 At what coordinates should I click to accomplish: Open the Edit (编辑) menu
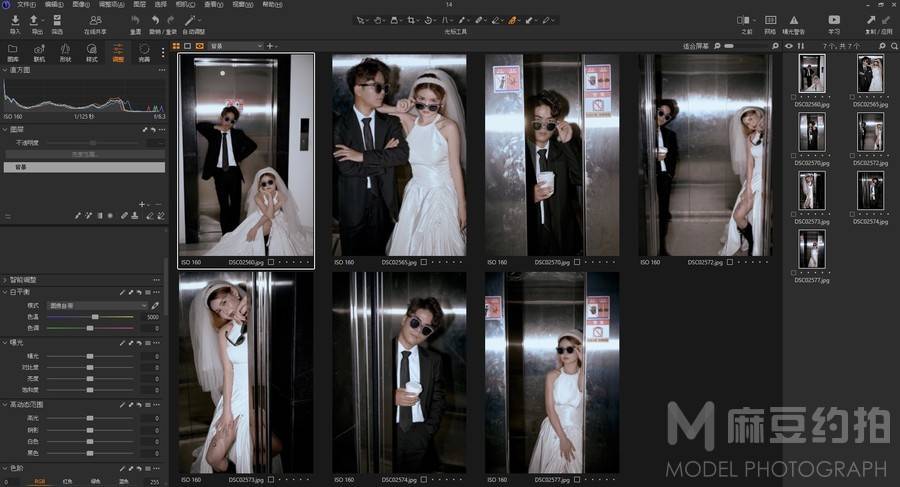(x=54, y=4)
